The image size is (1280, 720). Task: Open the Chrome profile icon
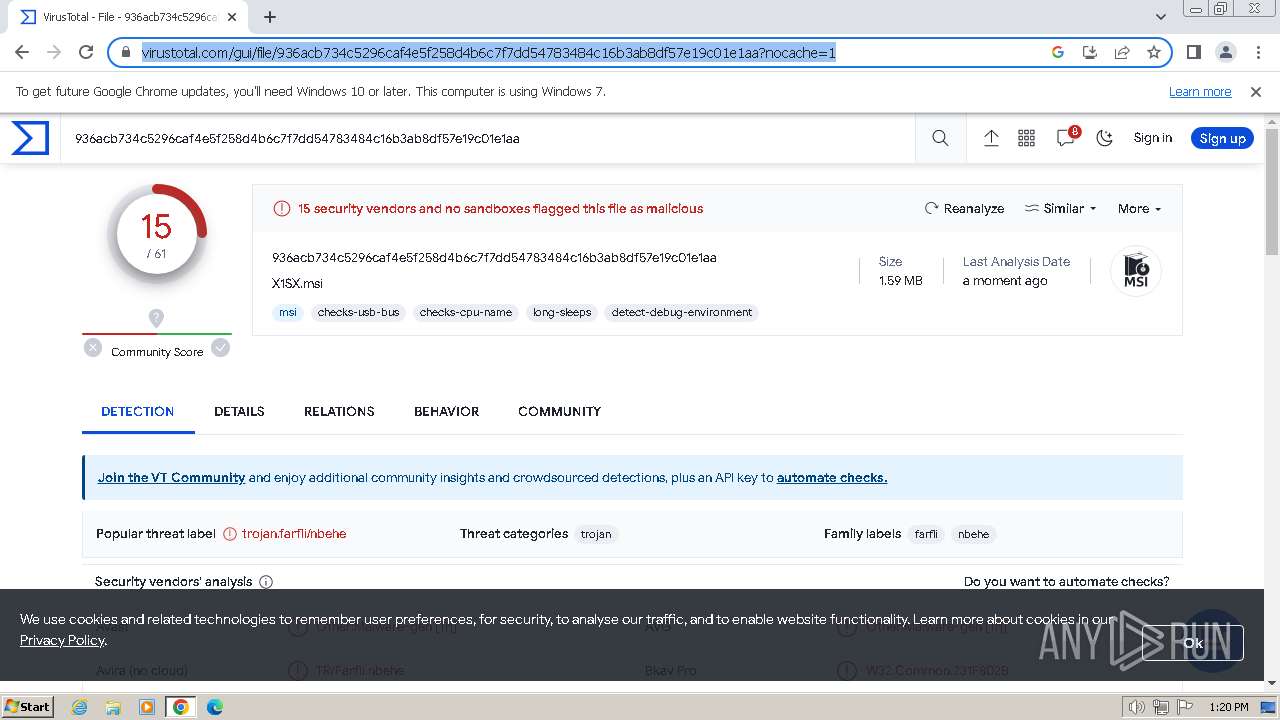[x=1225, y=53]
